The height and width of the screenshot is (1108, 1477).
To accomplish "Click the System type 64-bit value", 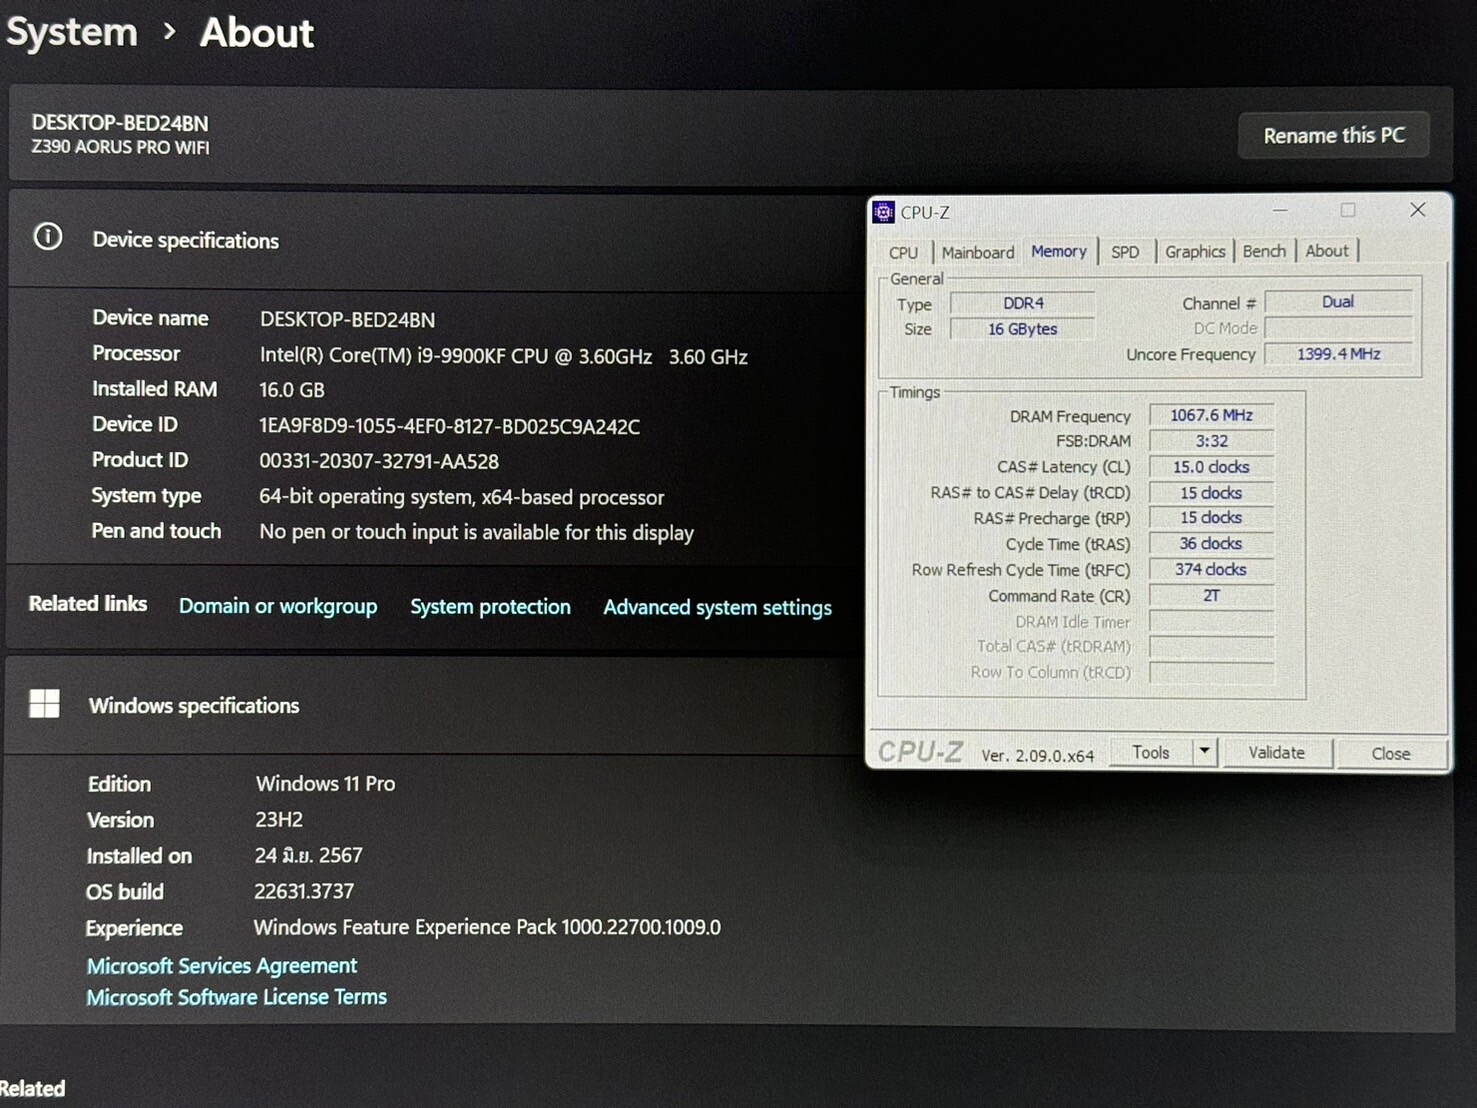I will coord(461,497).
